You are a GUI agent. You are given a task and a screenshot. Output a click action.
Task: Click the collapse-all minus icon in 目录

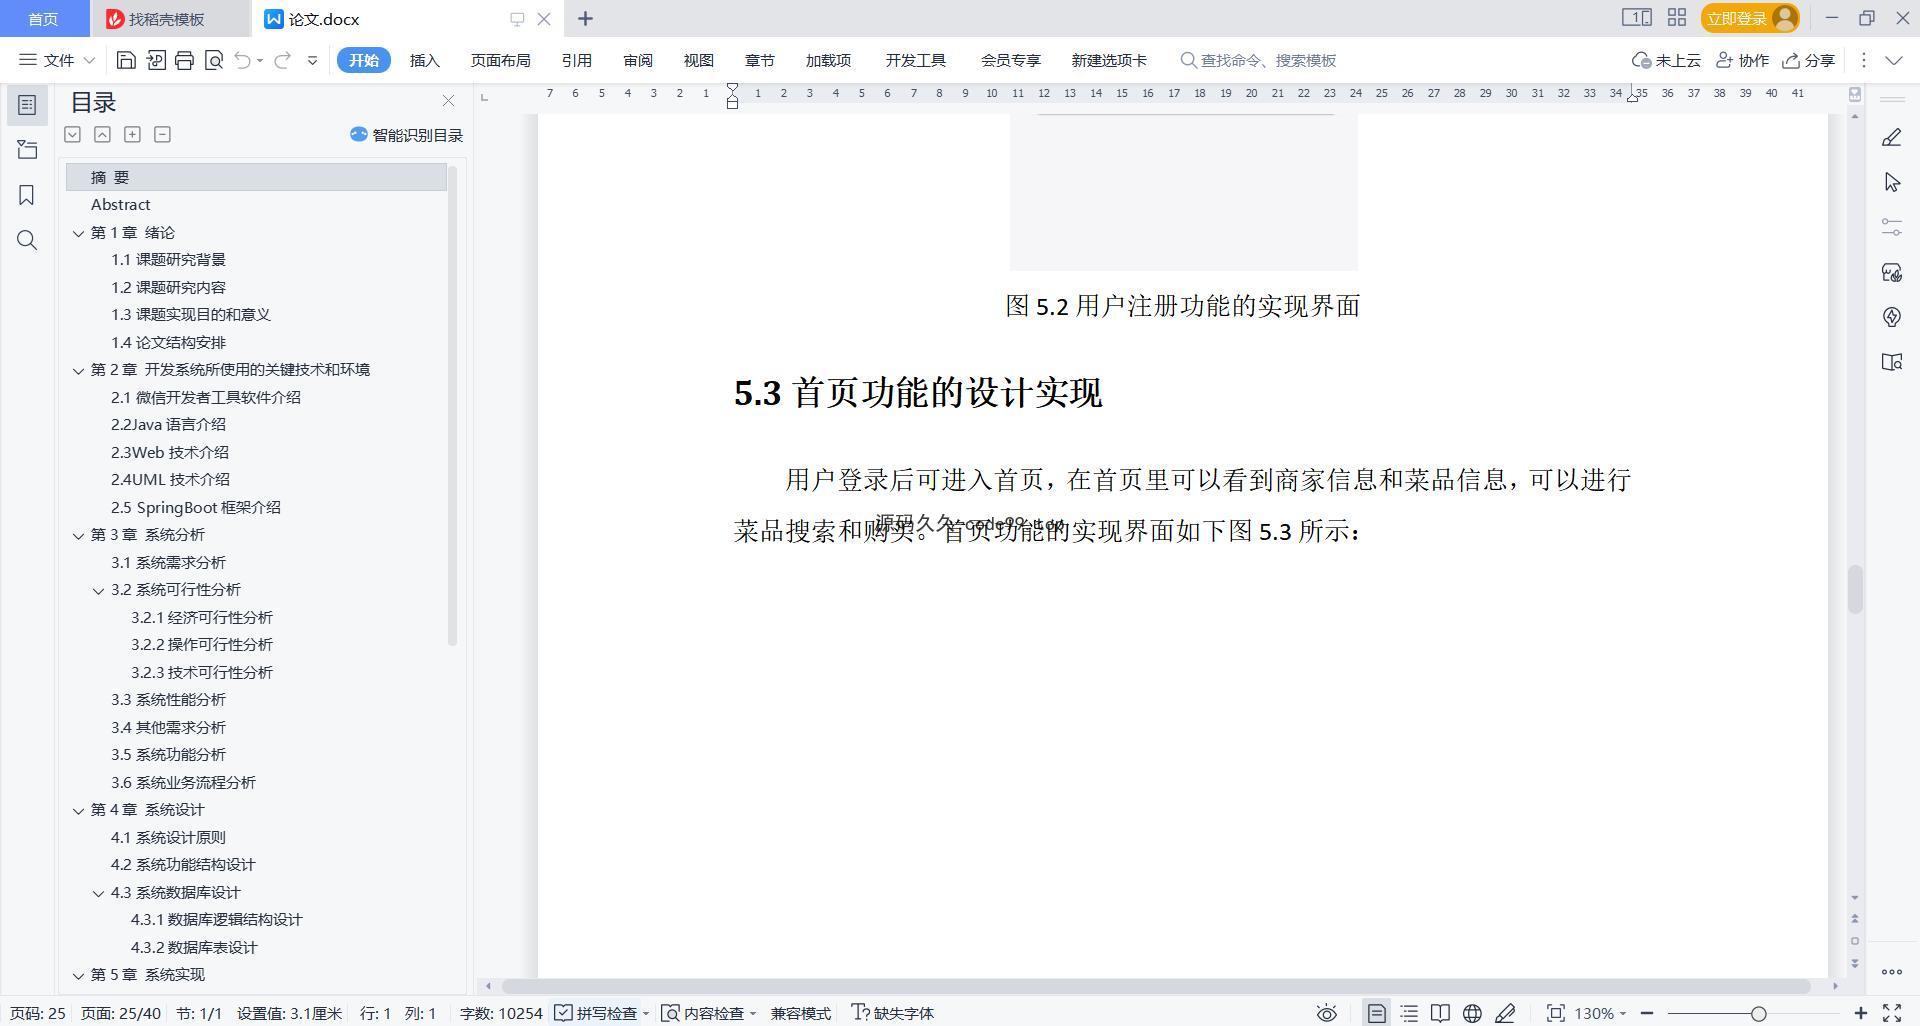pyautogui.click(x=162, y=134)
